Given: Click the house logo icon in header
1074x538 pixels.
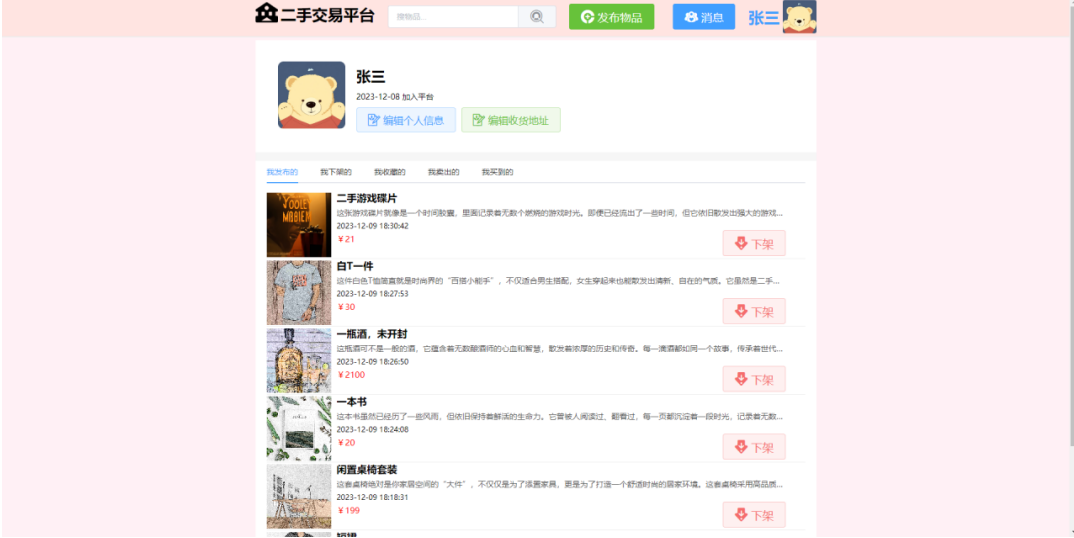Looking at the screenshot, I should click(x=266, y=13).
